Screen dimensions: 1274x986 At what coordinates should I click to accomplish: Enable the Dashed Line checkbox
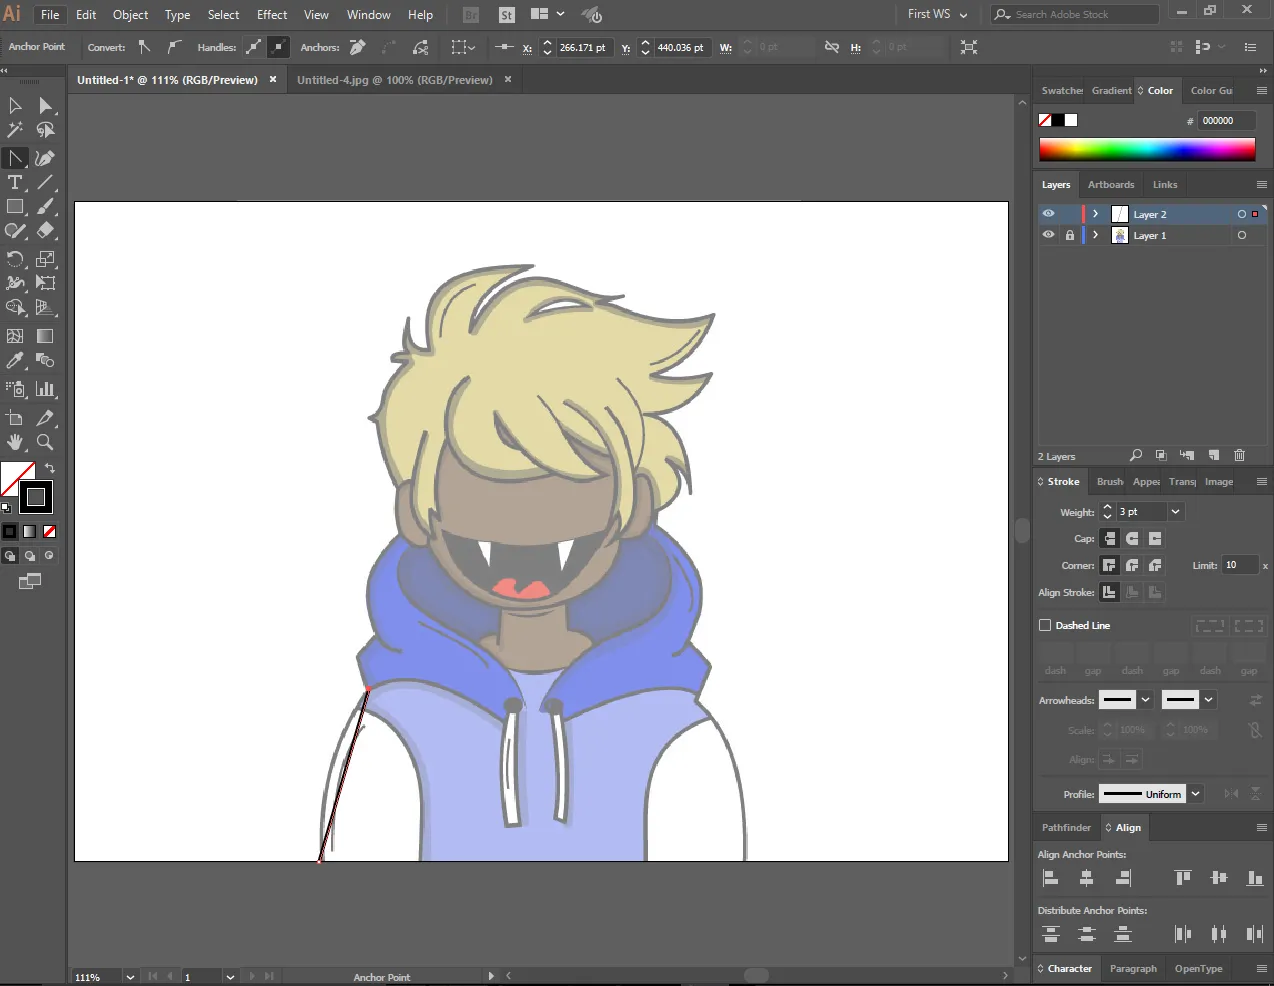(1045, 625)
